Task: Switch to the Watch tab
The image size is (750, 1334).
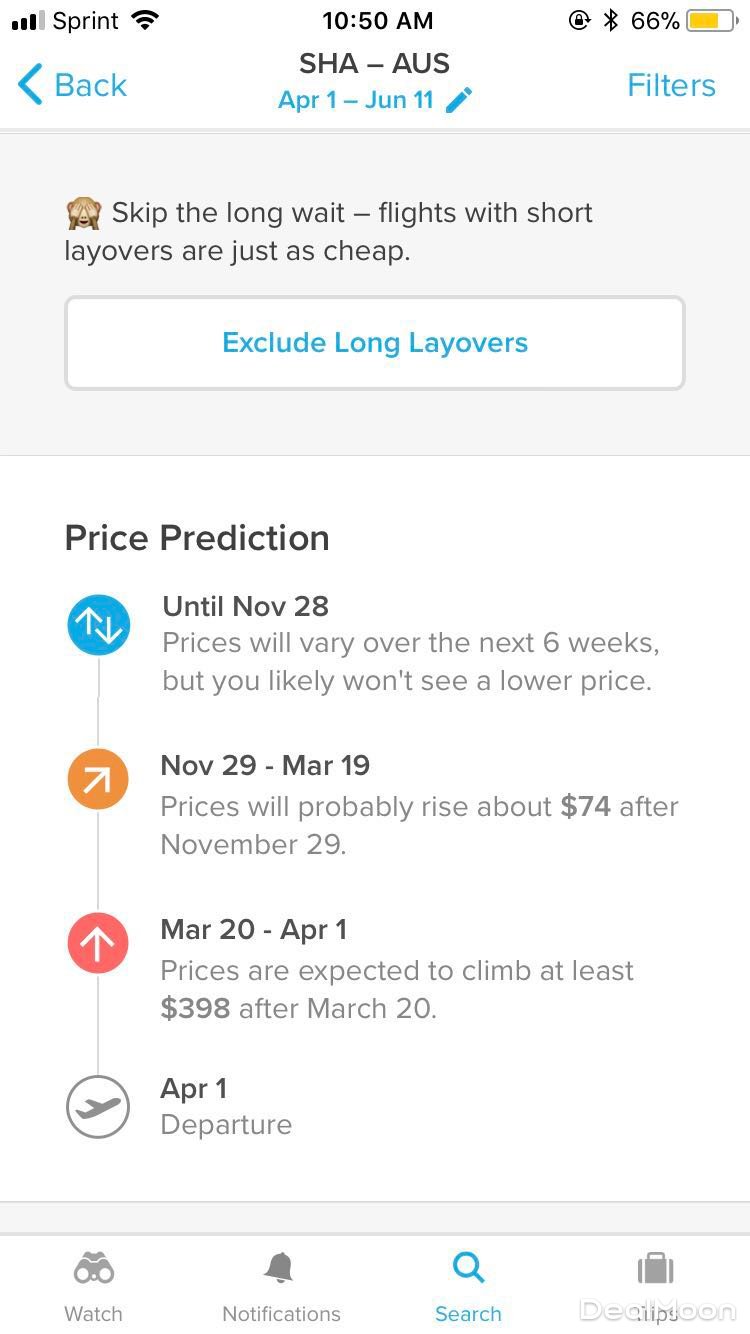Action: click(x=94, y=1313)
